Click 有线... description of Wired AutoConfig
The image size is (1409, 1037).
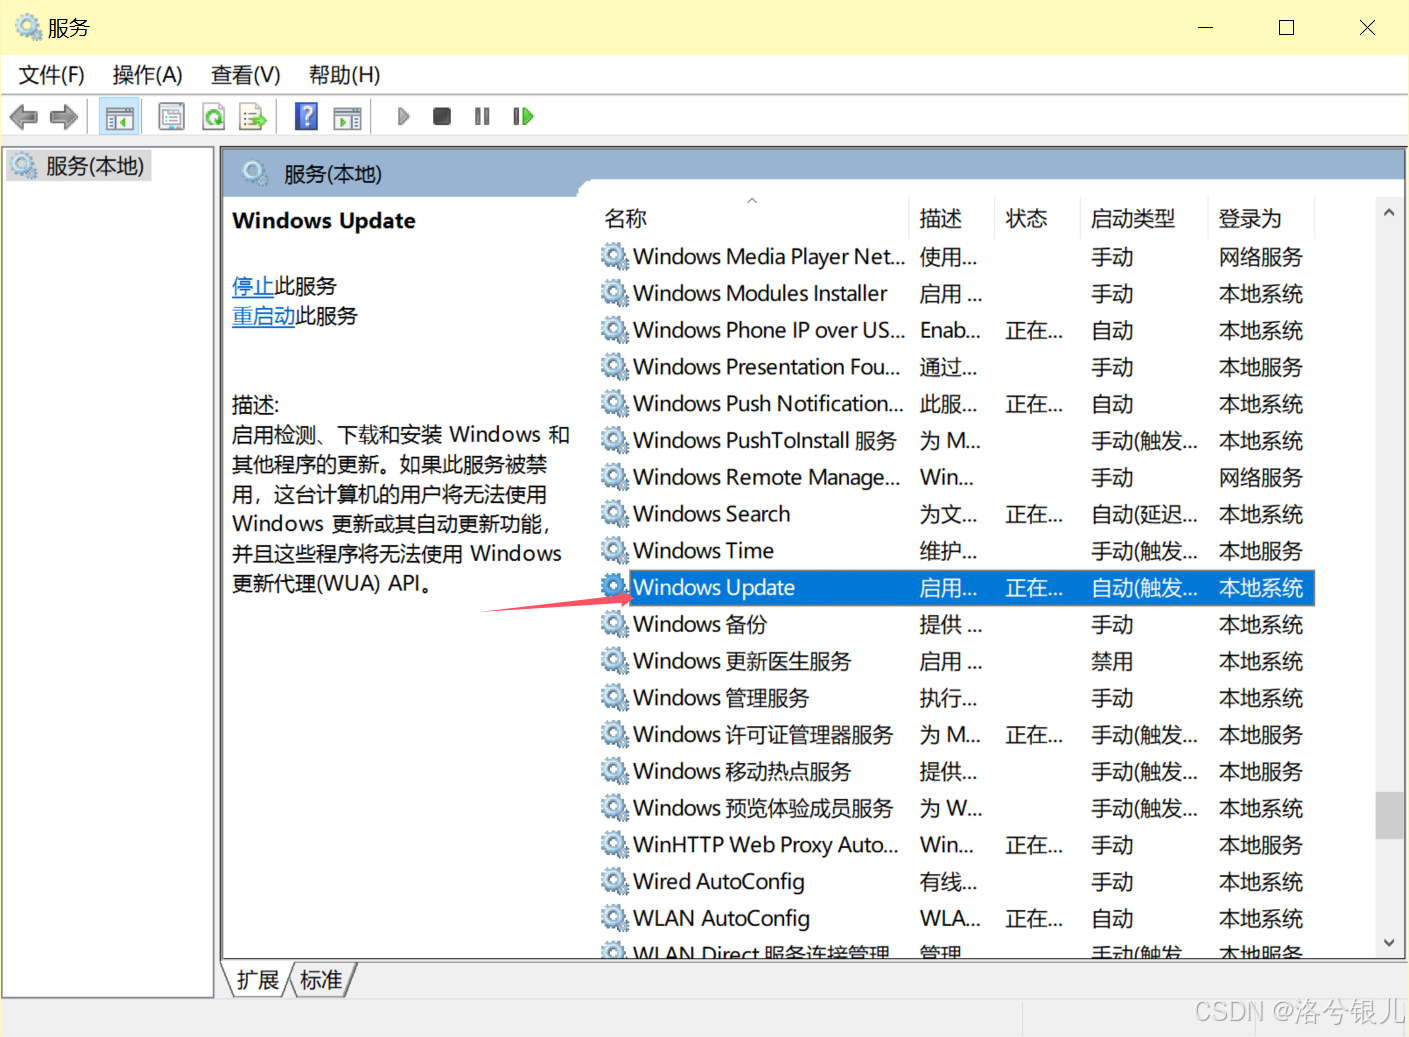(x=948, y=881)
